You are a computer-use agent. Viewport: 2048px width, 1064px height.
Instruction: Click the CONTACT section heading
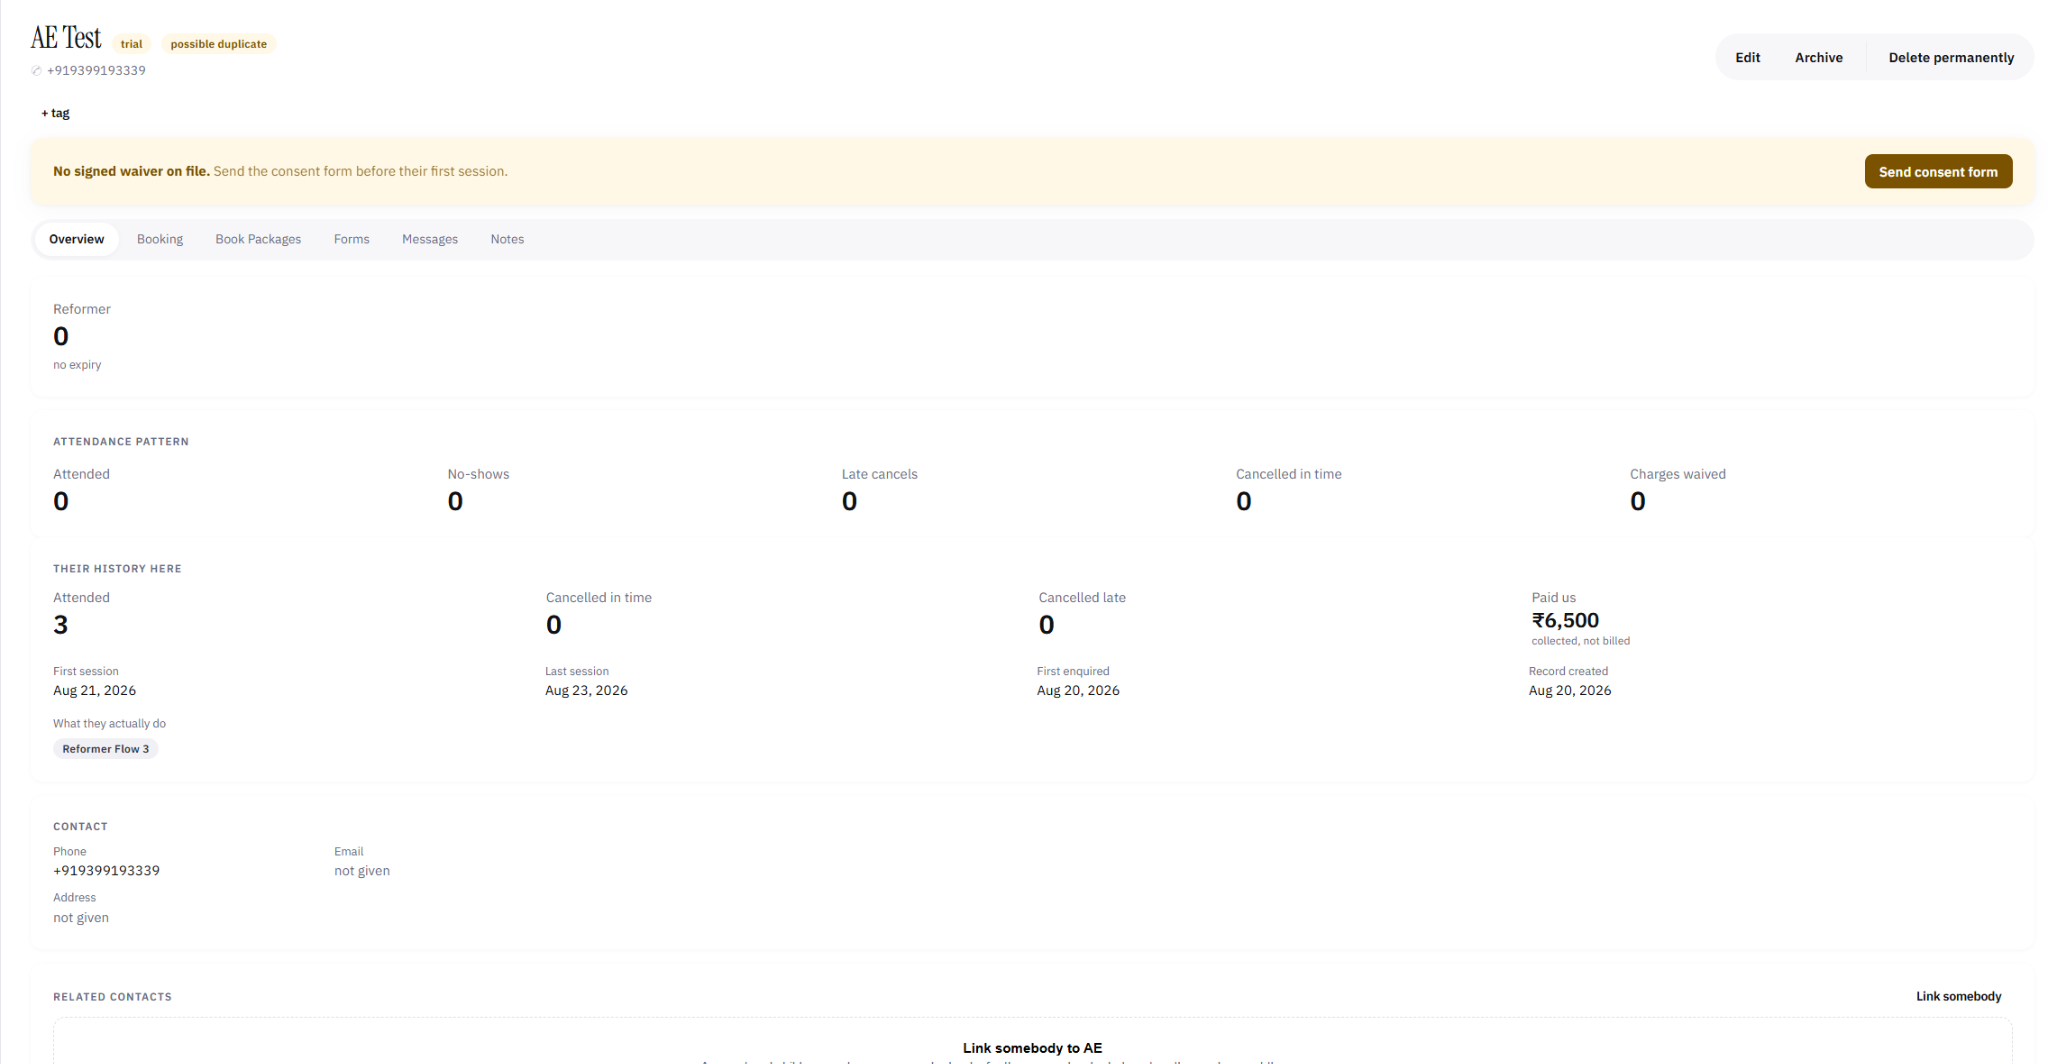click(x=80, y=826)
